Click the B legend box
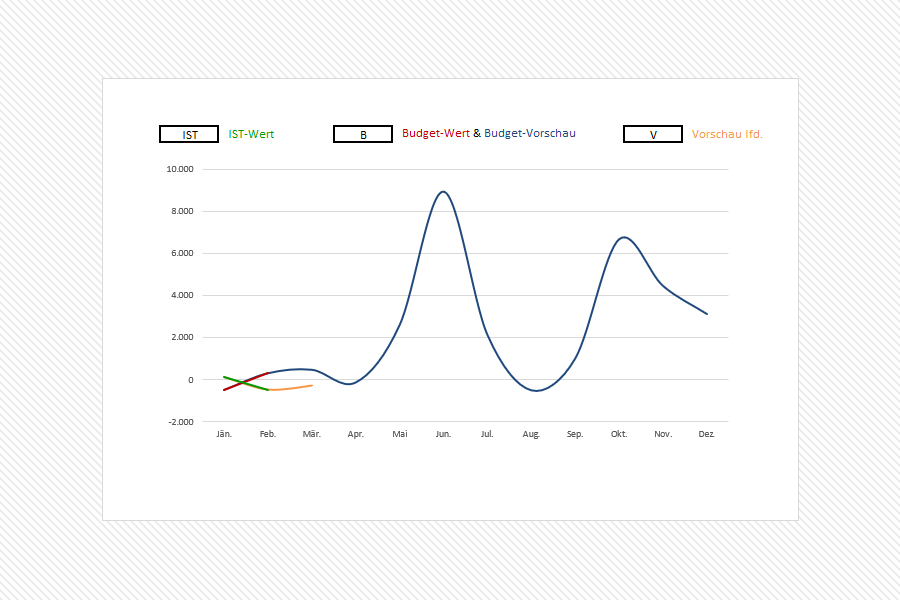 [x=362, y=134]
